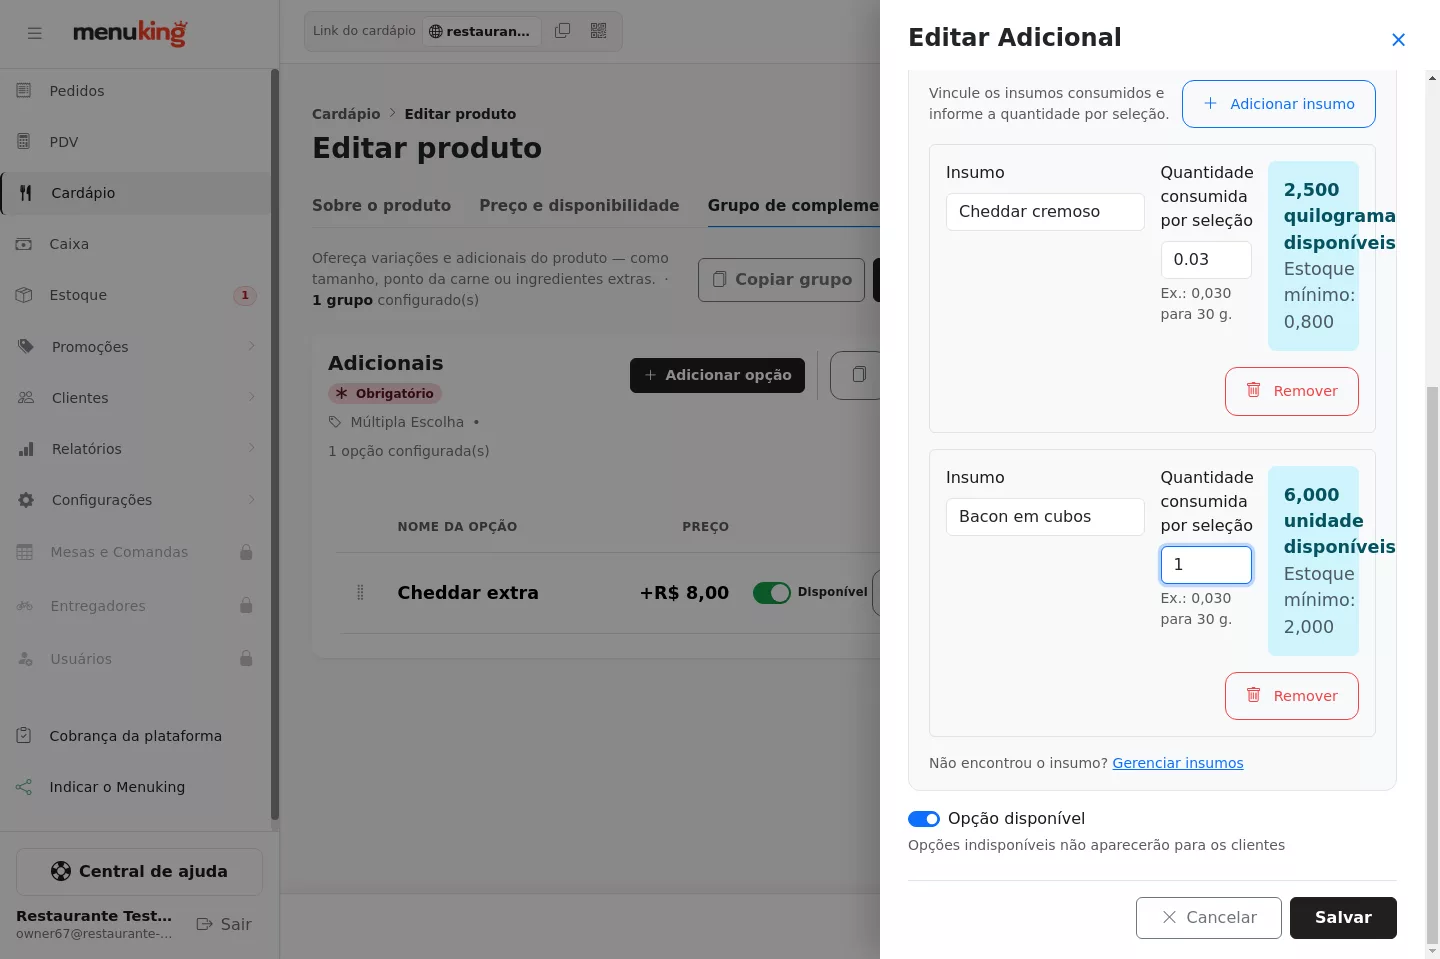
Task: Open the Gerenciar insumos link
Action: click(x=1178, y=763)
